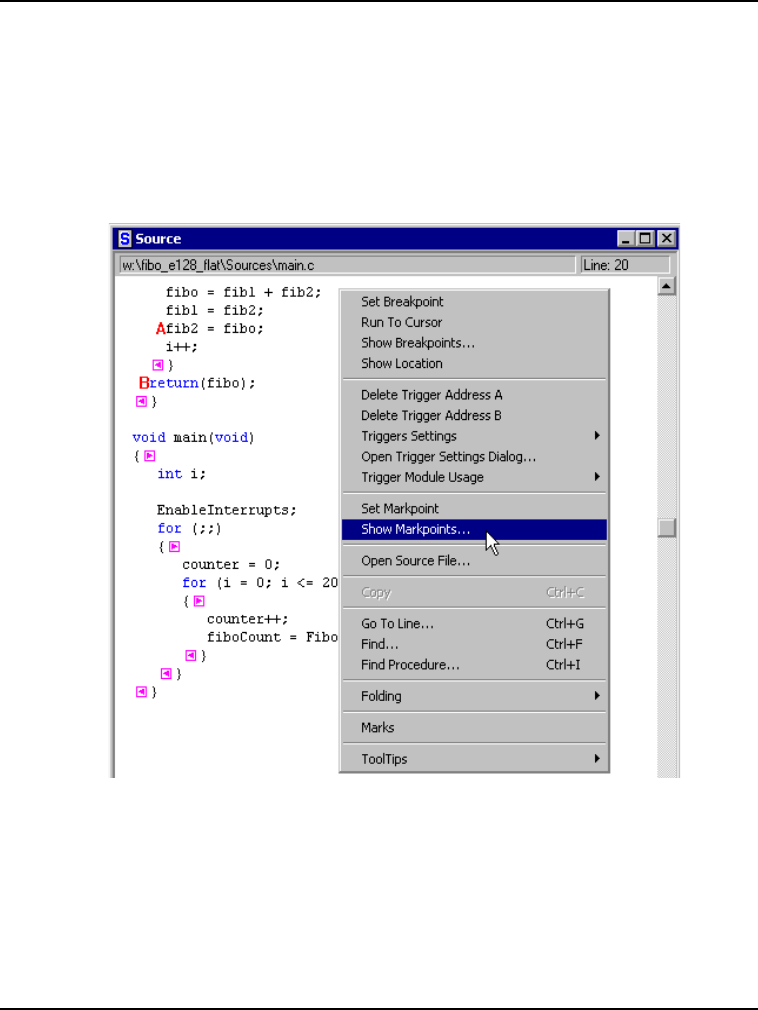Image resolution: width=758 pixels, height=1010 pixels.
Task: Click file path field w:\fibo_e128_flat\Sources\main.c
Action: pyautogui.click(x=347, y=265)
